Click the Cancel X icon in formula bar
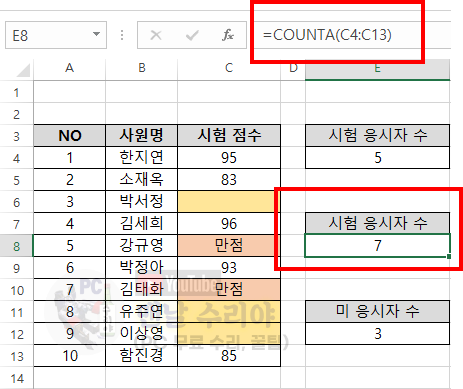This screenshot has height=389, width=463. tap(156, 35)
